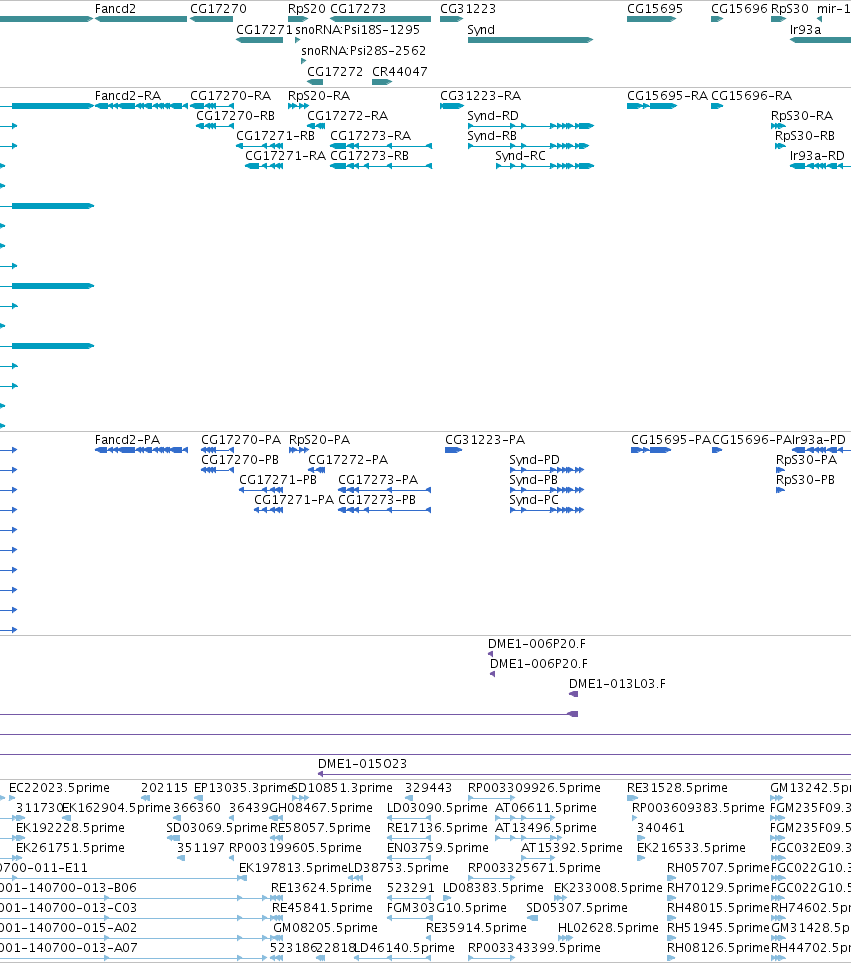The image size is (851, 963).
Task: Click EST RE31528.5prime
Action: coord(677,788)
